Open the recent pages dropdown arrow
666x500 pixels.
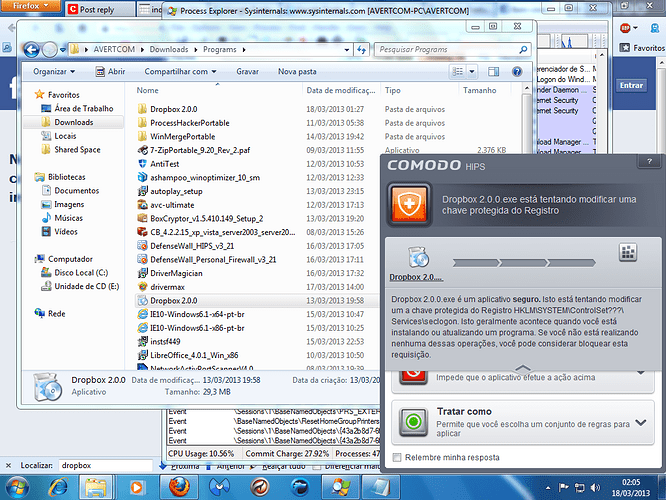[63, 50]
